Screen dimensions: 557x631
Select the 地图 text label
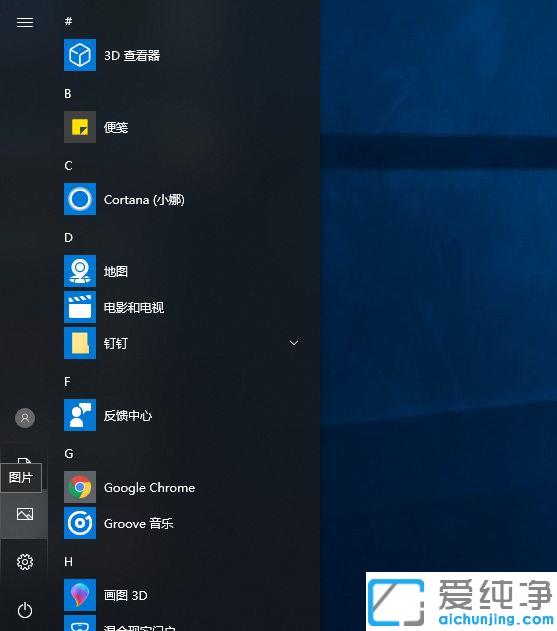(x=116, y=272)
